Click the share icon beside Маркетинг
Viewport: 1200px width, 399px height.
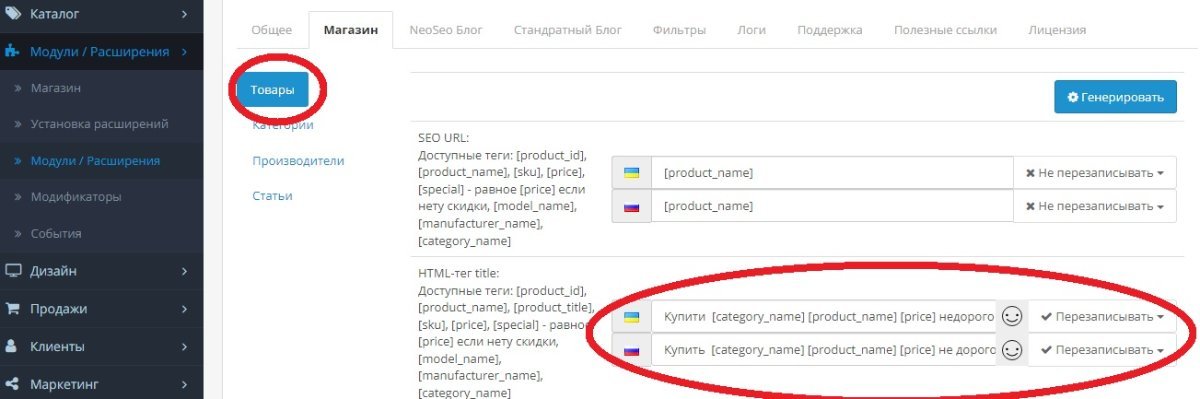click(x=13, y=384)
